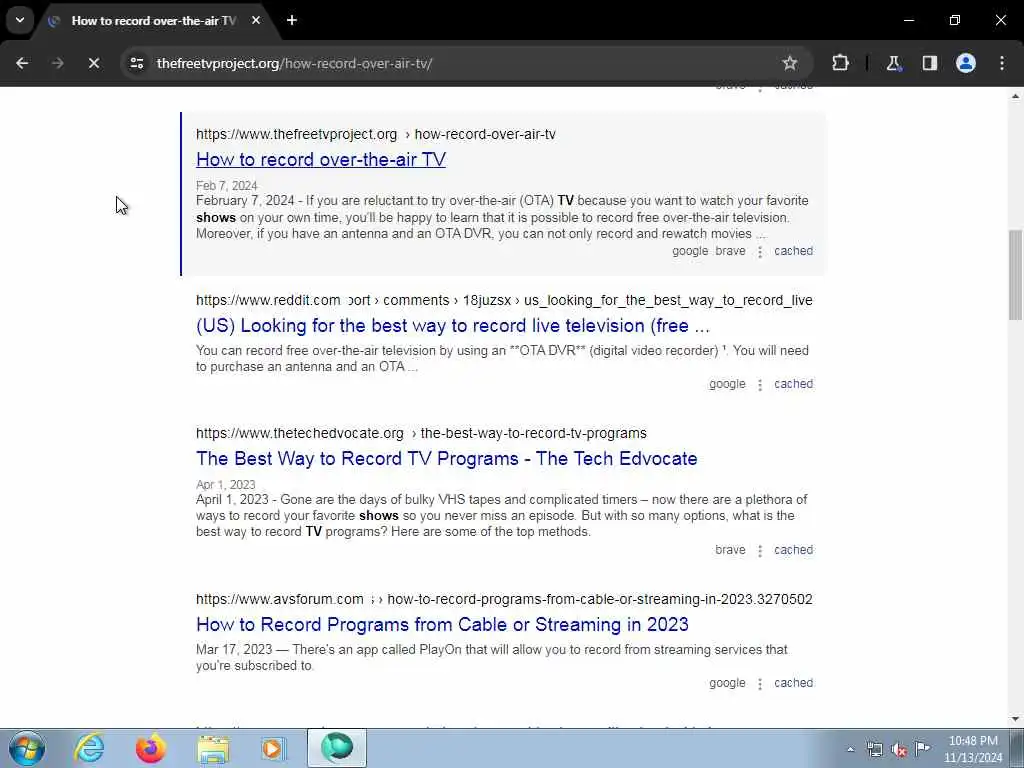View site information icon in address bar
The height and width of the screenshot is (768, 1024).
coord(136,63)
